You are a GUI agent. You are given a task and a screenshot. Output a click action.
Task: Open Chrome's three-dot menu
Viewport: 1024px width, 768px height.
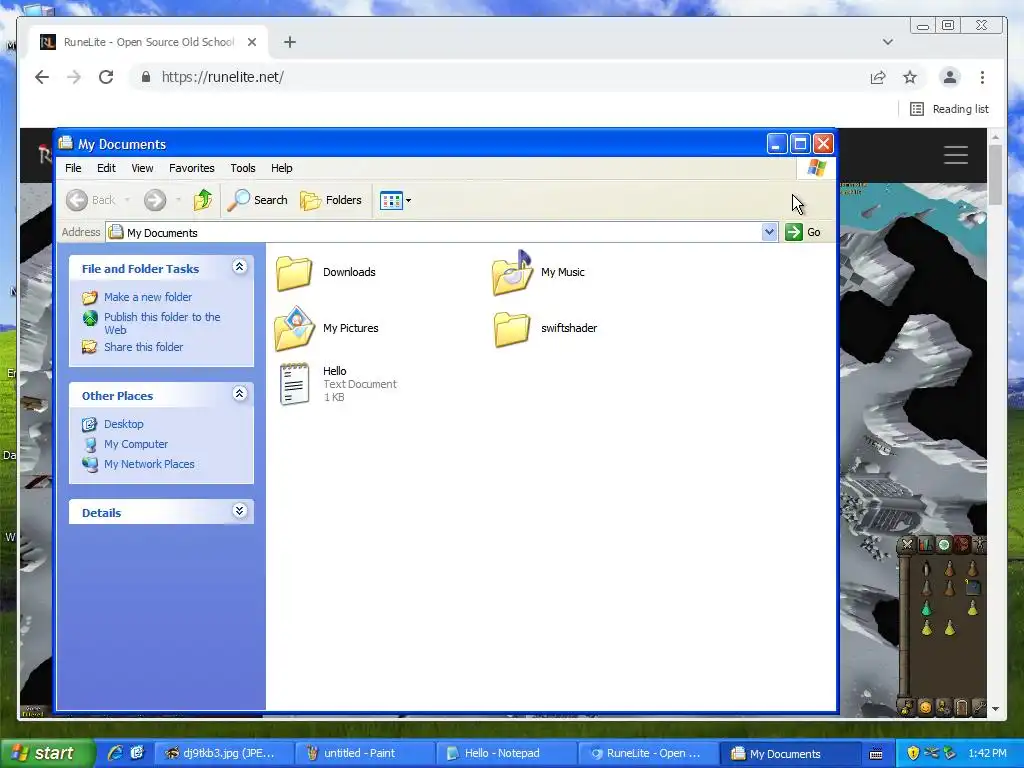(982, 77)
